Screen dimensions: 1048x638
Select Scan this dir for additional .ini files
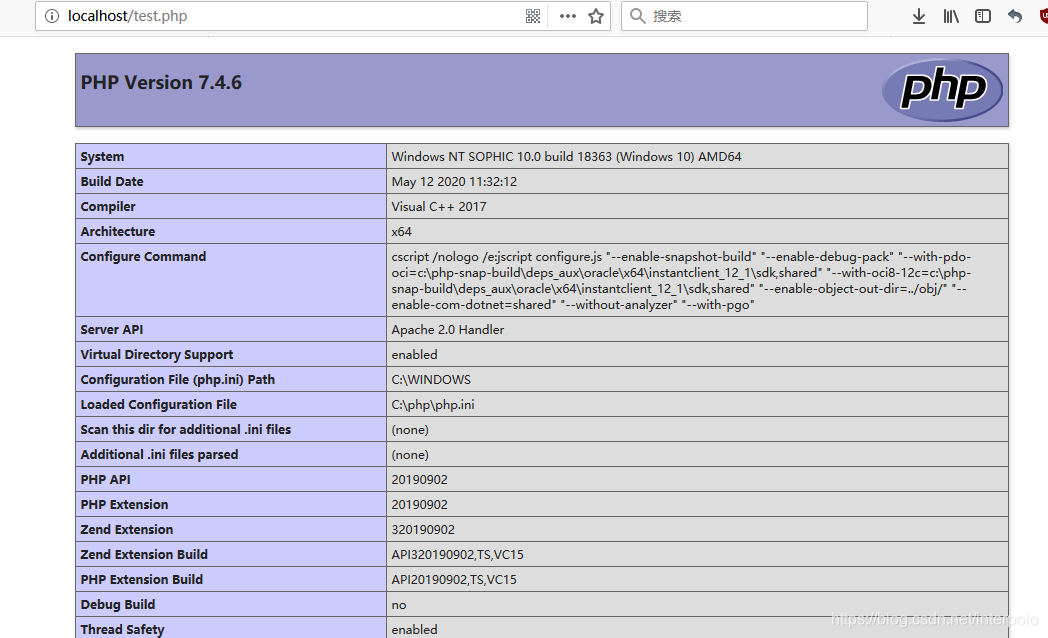[186, 430]
